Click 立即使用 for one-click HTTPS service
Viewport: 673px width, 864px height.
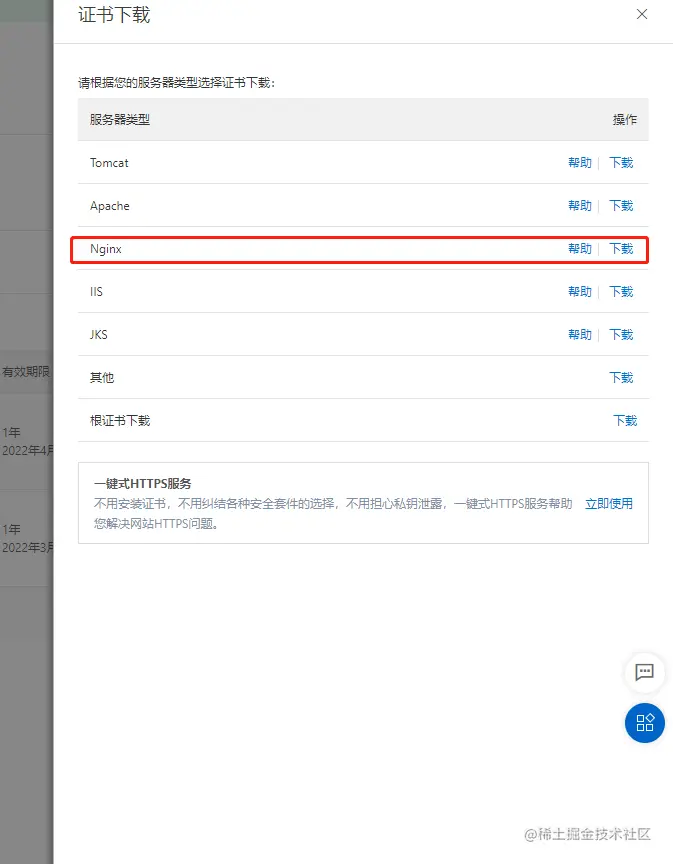[x=609, y=504]
